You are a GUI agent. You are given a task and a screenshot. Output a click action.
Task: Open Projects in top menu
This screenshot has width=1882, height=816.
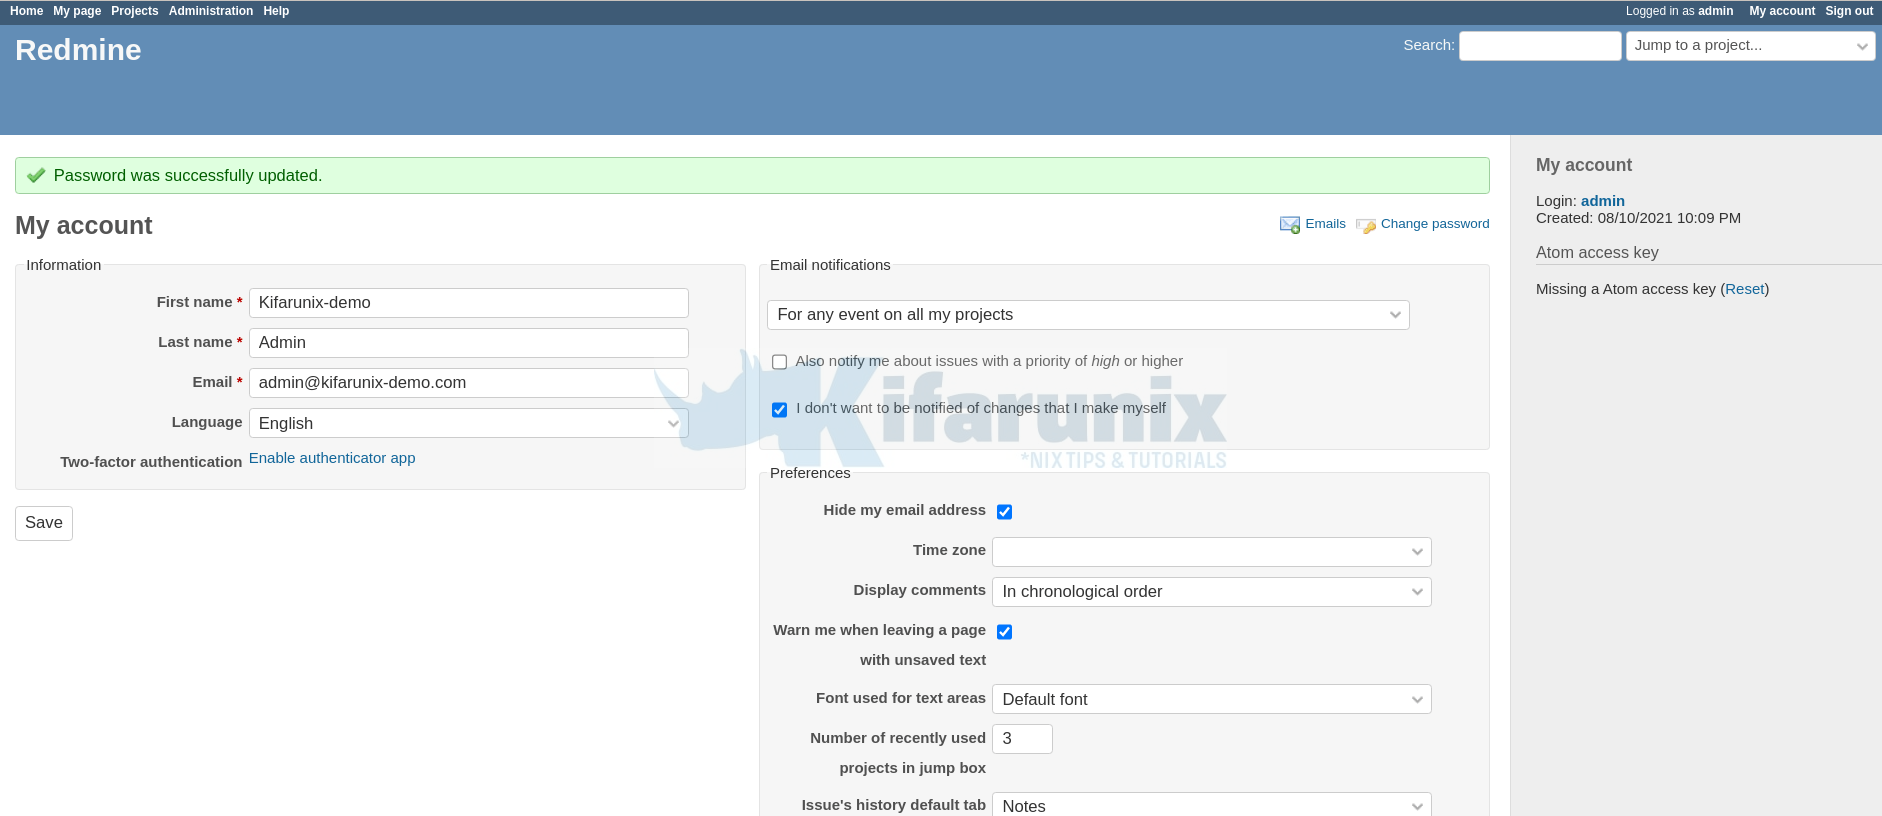(x=135, y=11)
